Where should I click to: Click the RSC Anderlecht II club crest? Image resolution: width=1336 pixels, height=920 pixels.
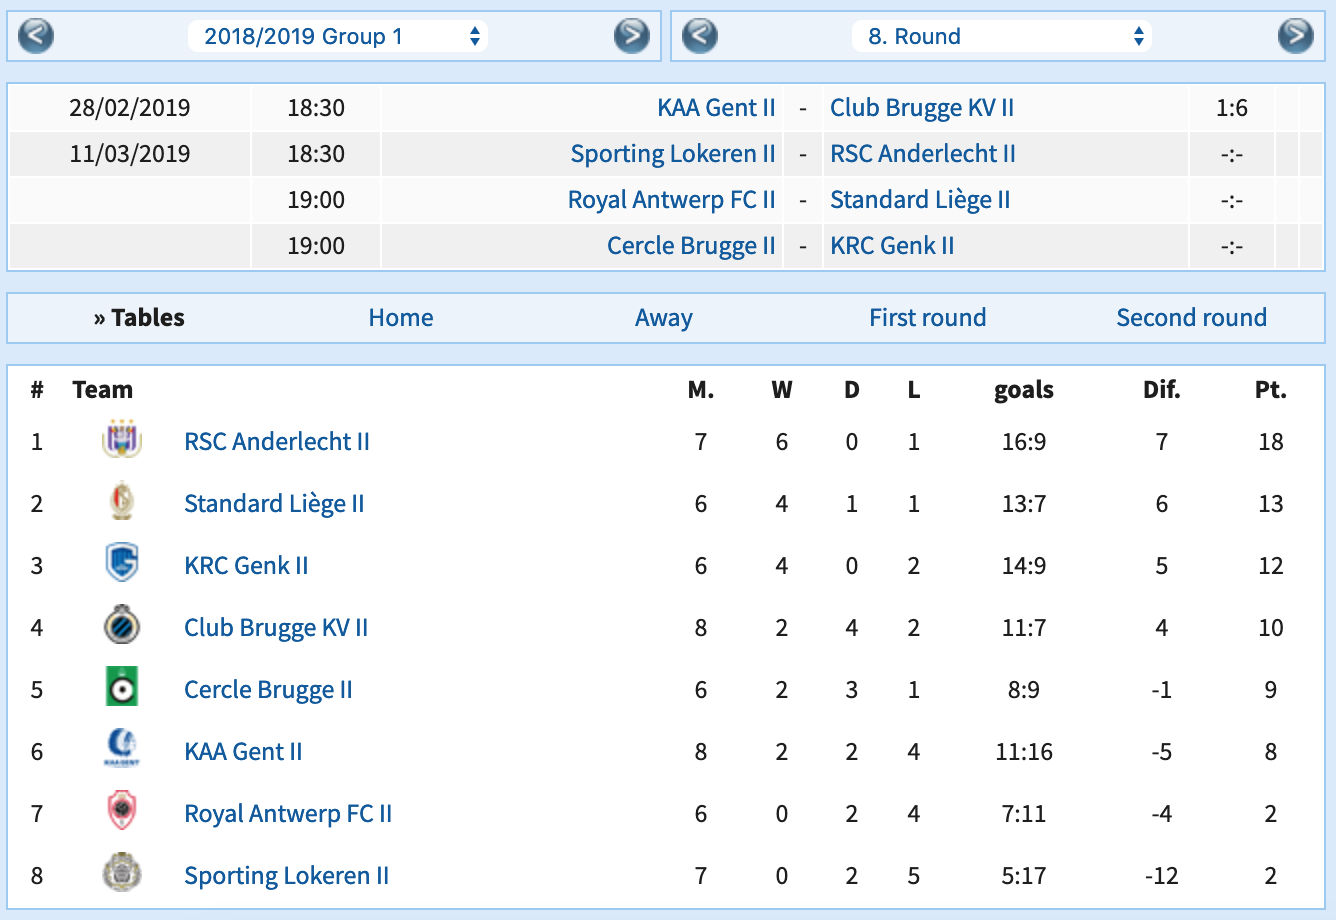pos(122,441)
